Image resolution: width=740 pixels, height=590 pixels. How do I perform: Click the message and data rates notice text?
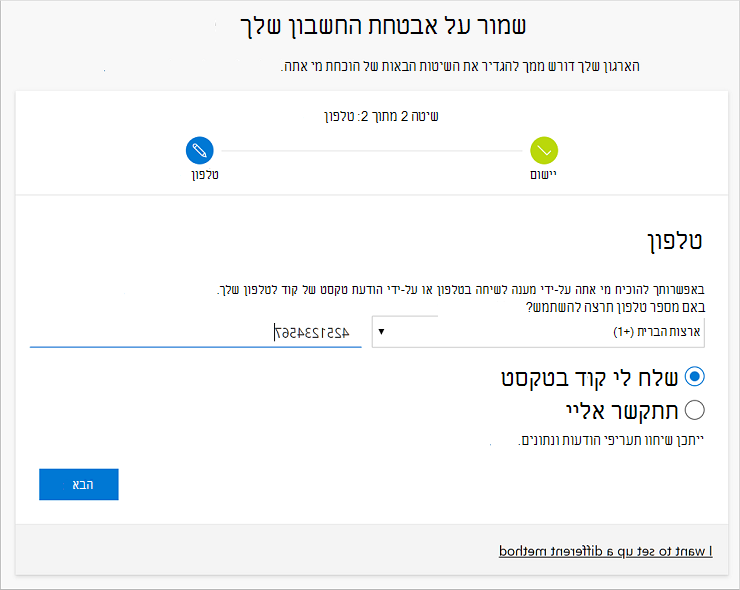(611, 440)
